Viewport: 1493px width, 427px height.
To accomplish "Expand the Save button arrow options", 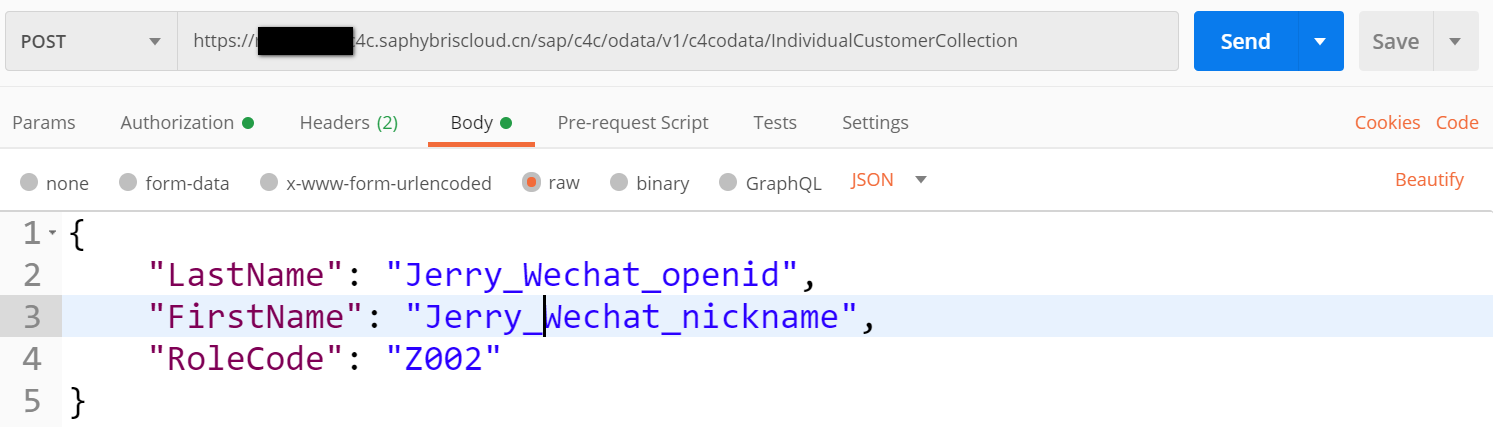I will click(1455, 41).
